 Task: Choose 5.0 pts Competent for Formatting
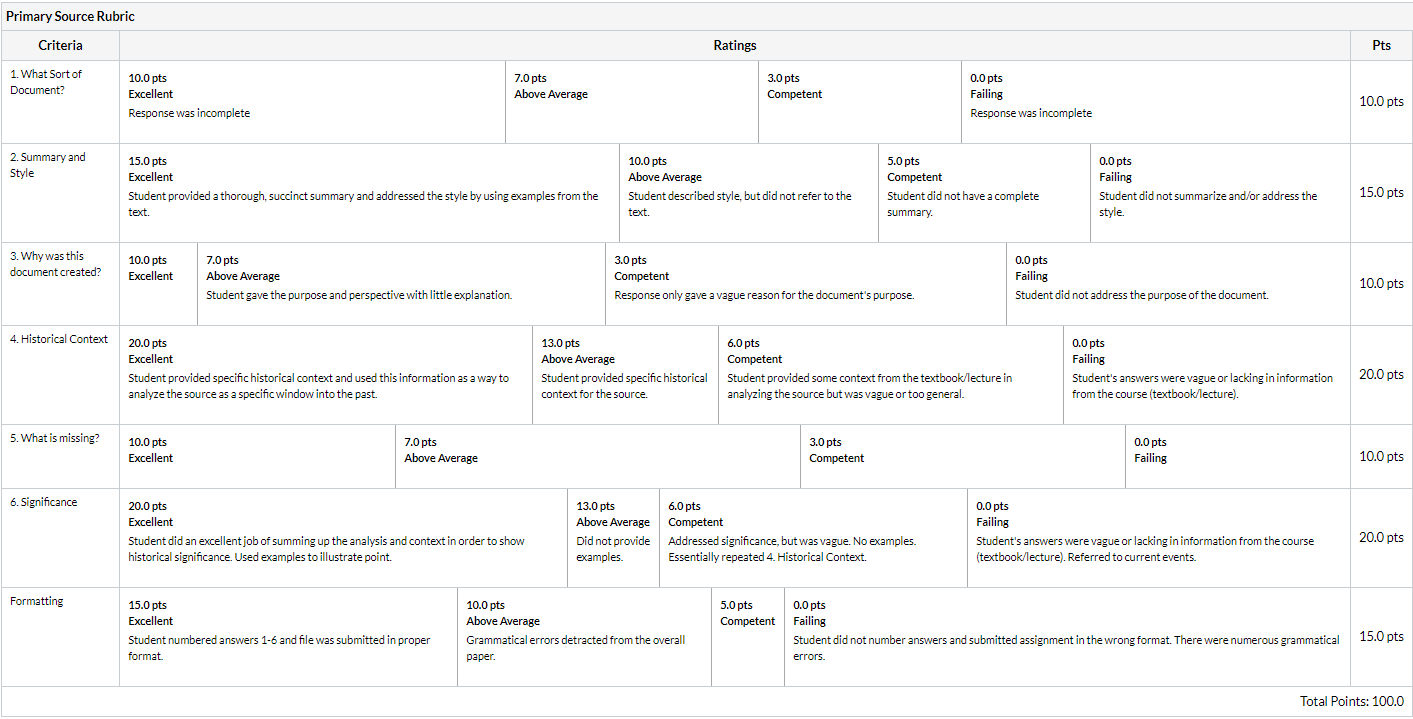pos(748,637)
